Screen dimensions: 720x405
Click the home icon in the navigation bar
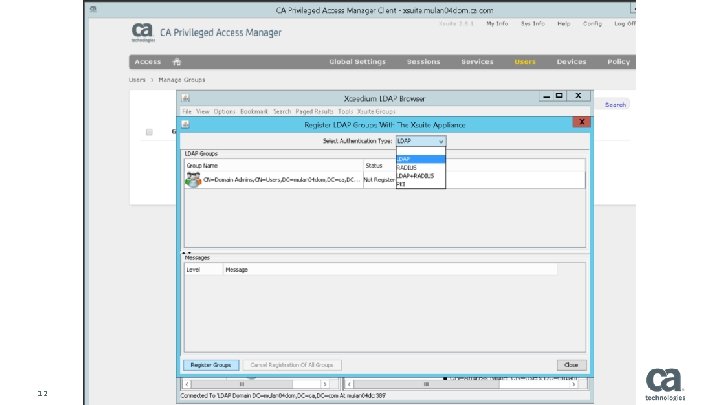177,62
